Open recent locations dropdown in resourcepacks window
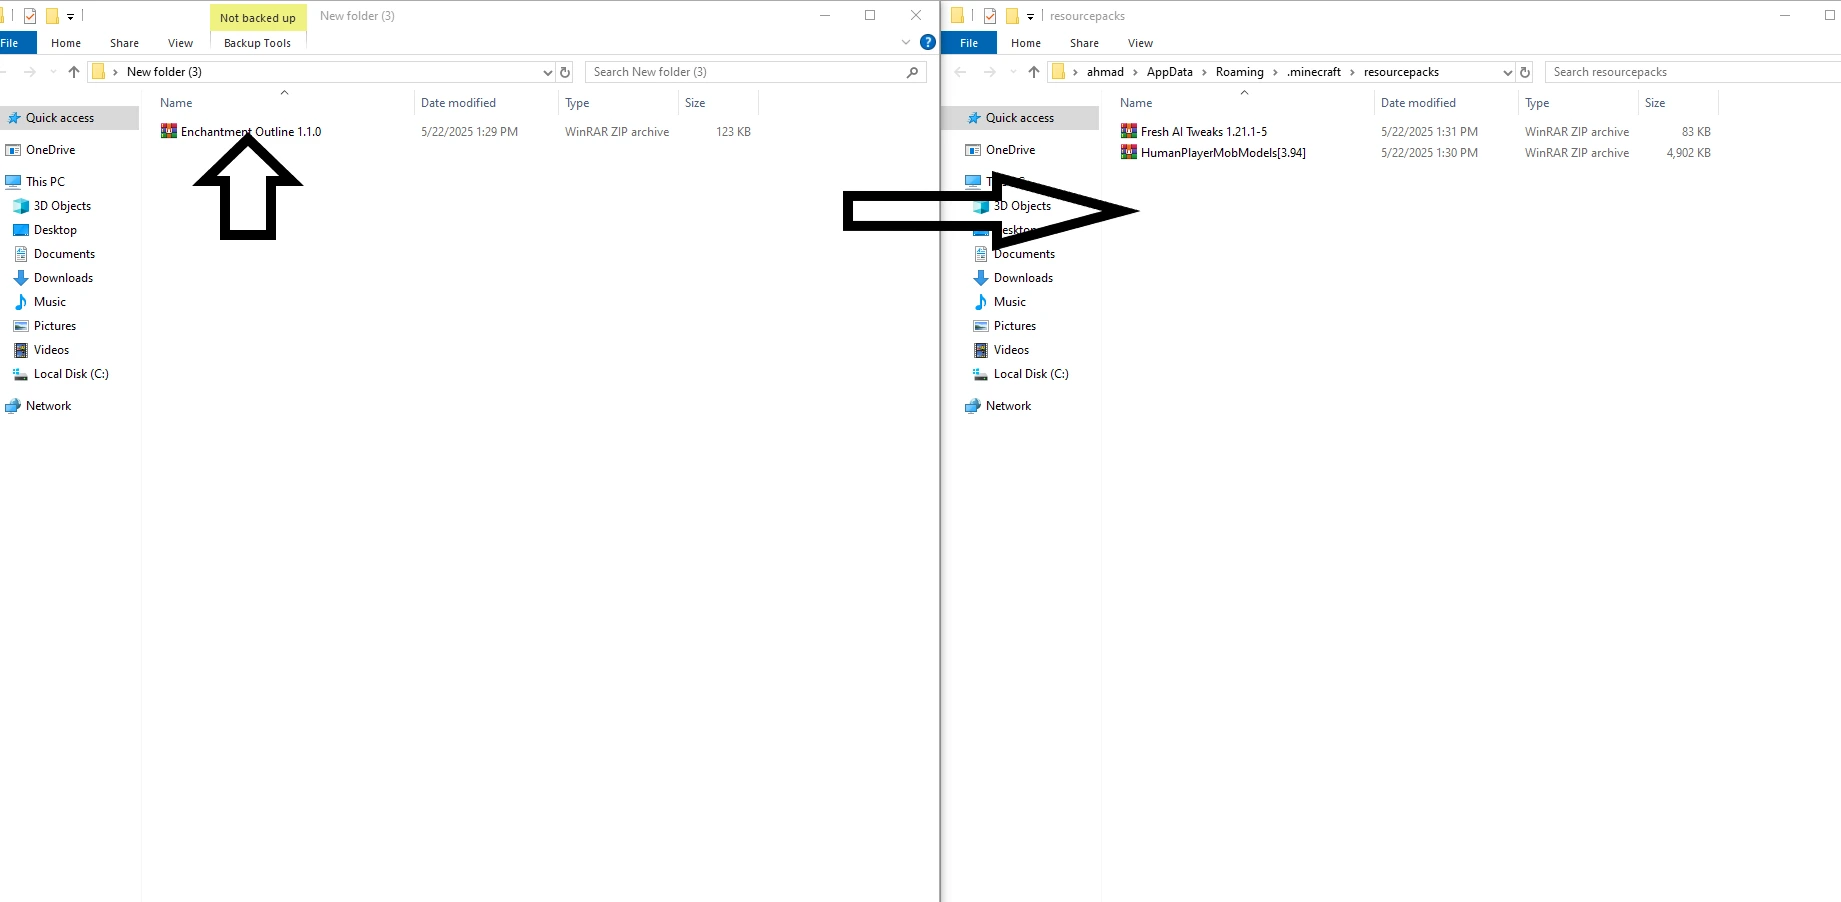Image resolution: width=1841 pixels, height=902 pixels. [1013, 72]
